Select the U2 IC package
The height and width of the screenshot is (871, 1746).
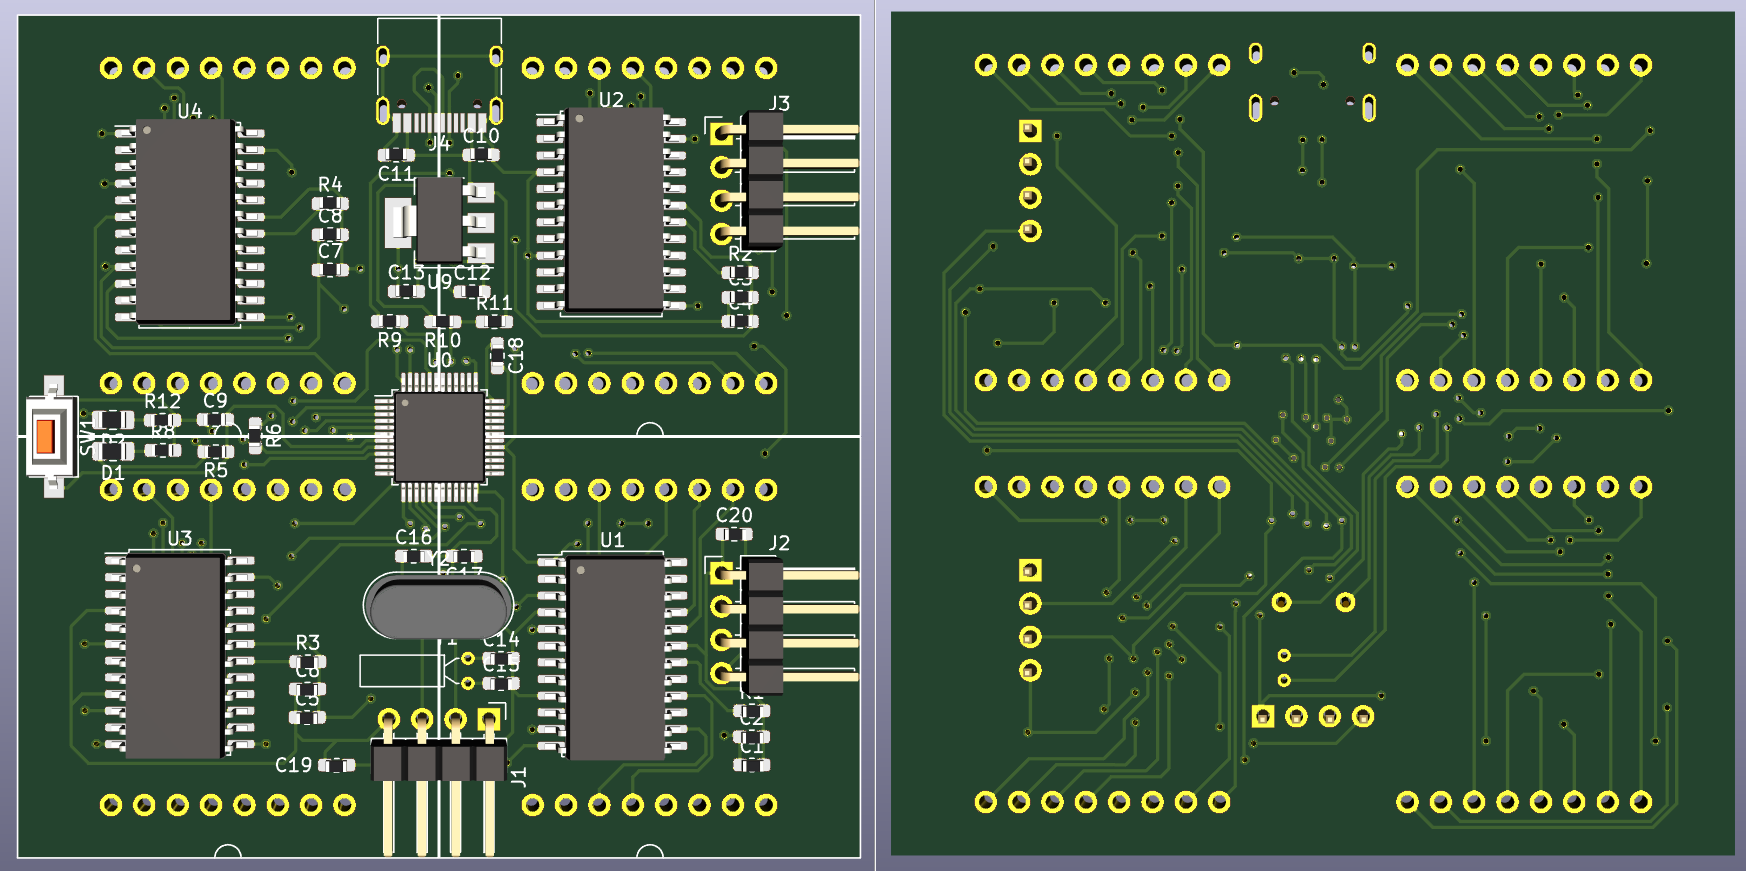tap(614, 209)
